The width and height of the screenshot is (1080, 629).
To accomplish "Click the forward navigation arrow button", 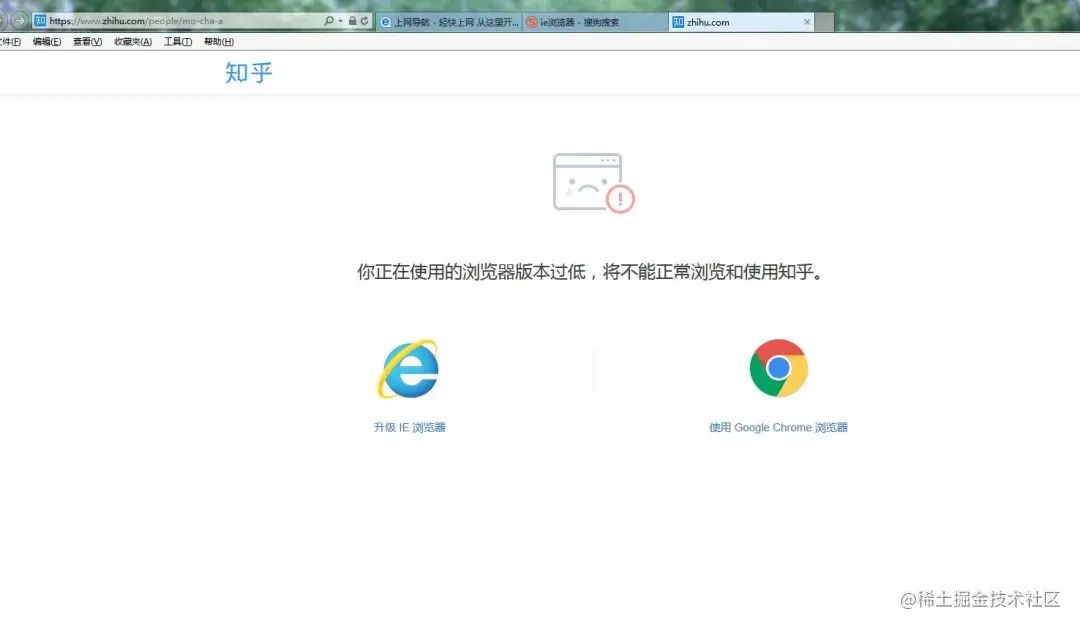I will (19, 20).
